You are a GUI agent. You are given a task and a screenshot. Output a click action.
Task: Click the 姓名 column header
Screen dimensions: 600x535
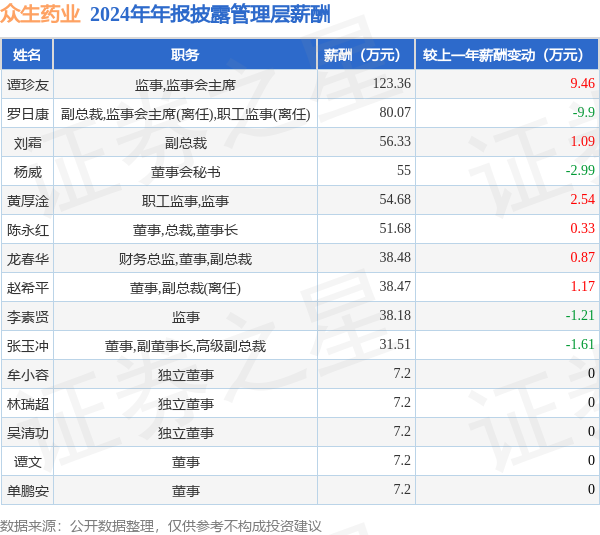[27, 55]
